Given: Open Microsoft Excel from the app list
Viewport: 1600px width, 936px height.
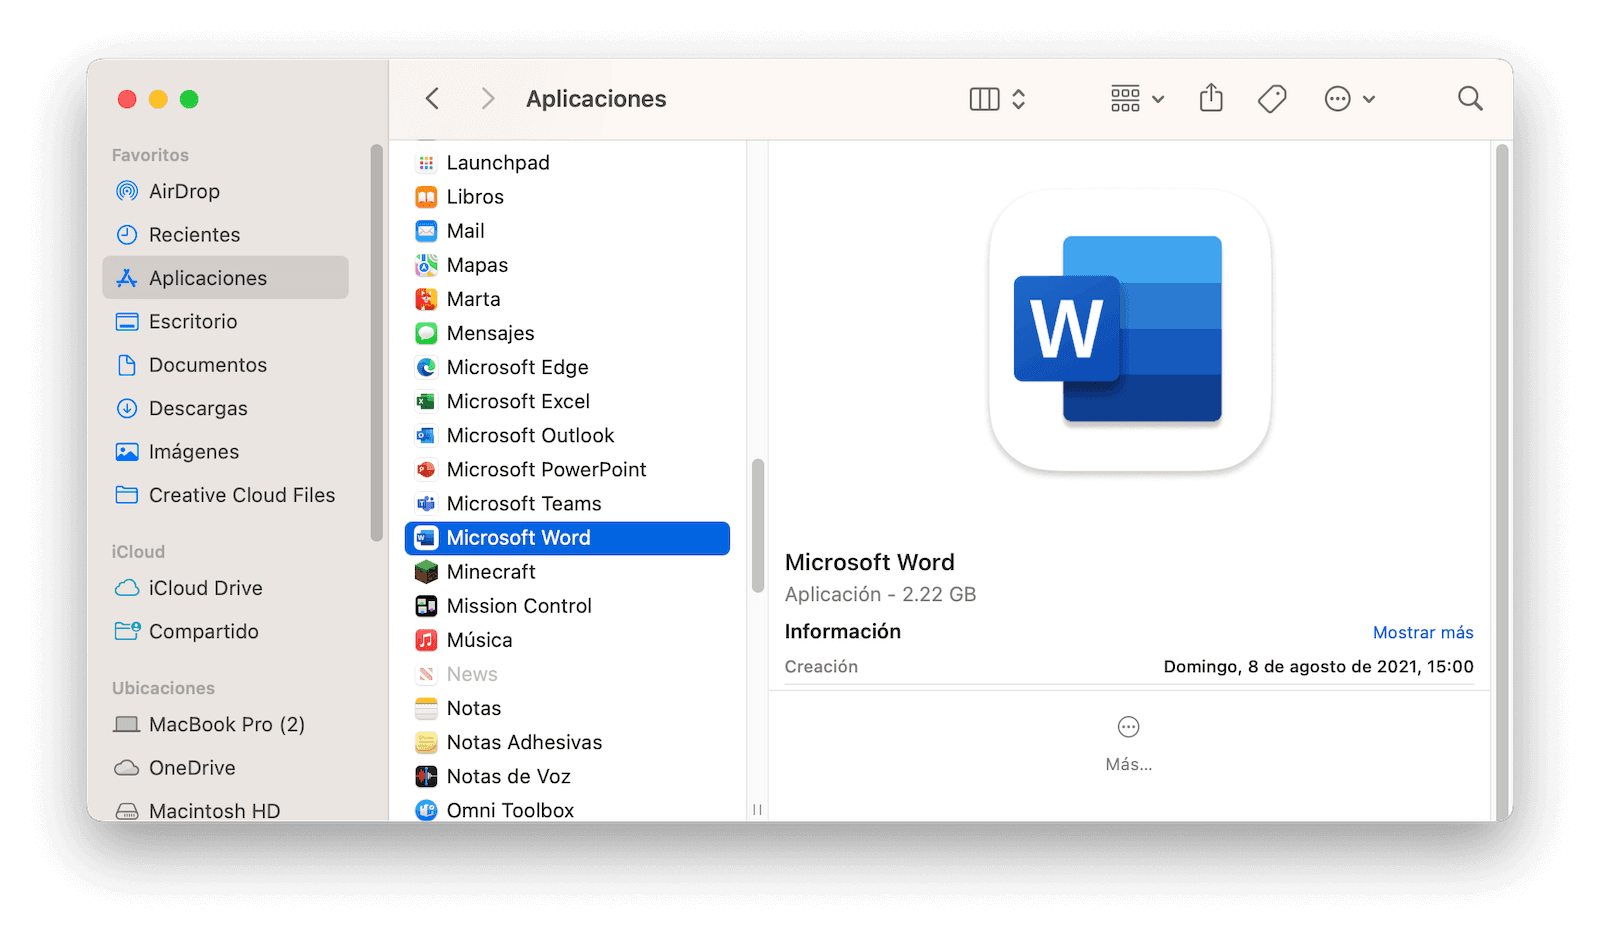Looking at the screenshot, I should tap(517, 401).
